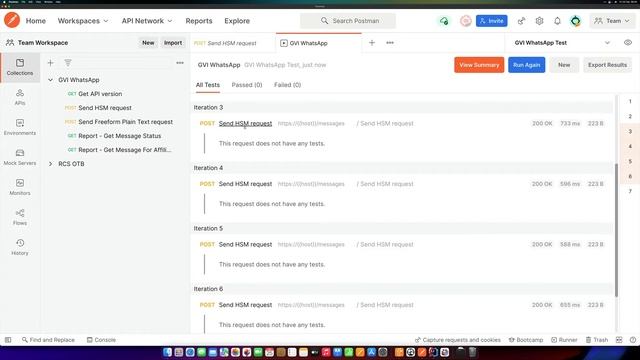Switch to the GVI WhatsApp runner tab
This screenshot has height=360, width=640.
click(319, 43)
